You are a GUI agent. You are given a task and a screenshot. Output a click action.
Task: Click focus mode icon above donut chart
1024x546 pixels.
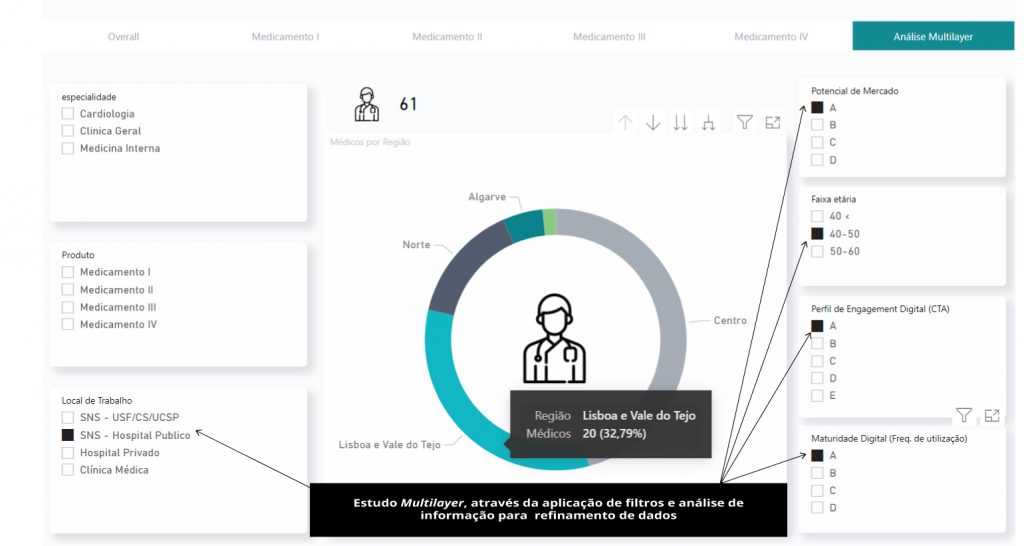(x=773, y=122)
